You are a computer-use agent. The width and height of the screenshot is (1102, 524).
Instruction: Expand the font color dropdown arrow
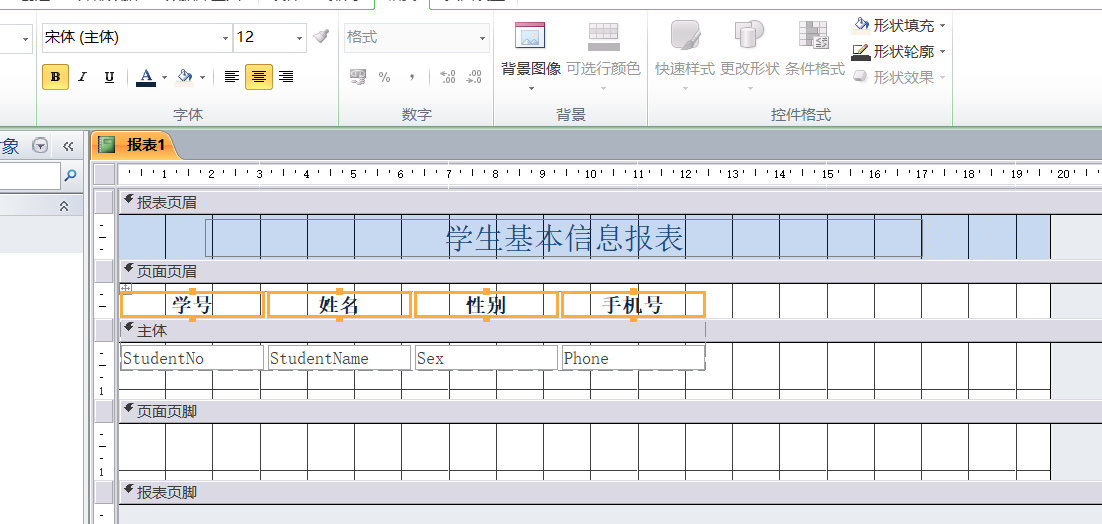pyautogui.click(x=164, y=77)
